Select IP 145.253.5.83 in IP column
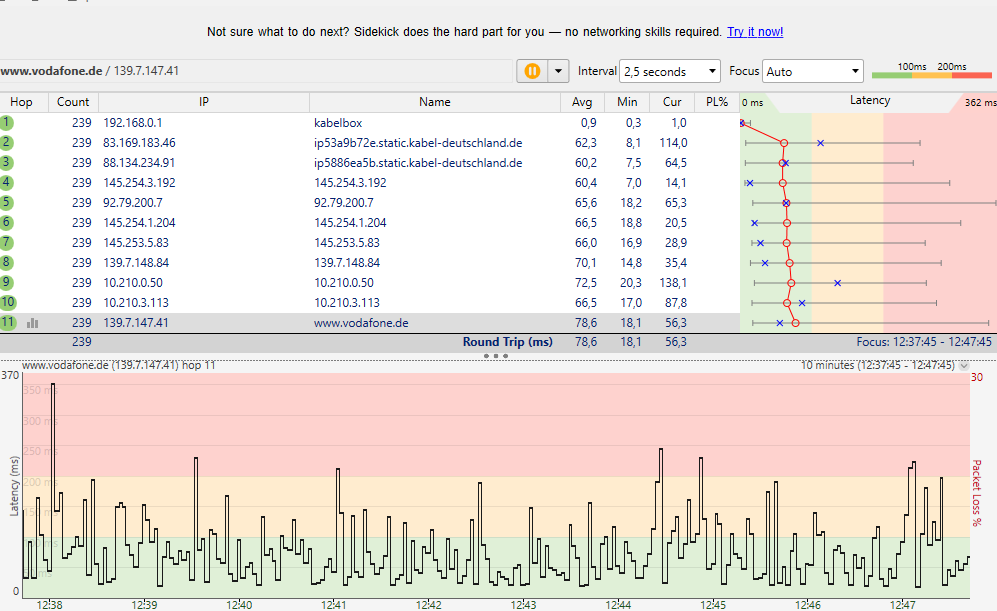The height and width of the screenshot is (611, 997). [x=136, y=243]
